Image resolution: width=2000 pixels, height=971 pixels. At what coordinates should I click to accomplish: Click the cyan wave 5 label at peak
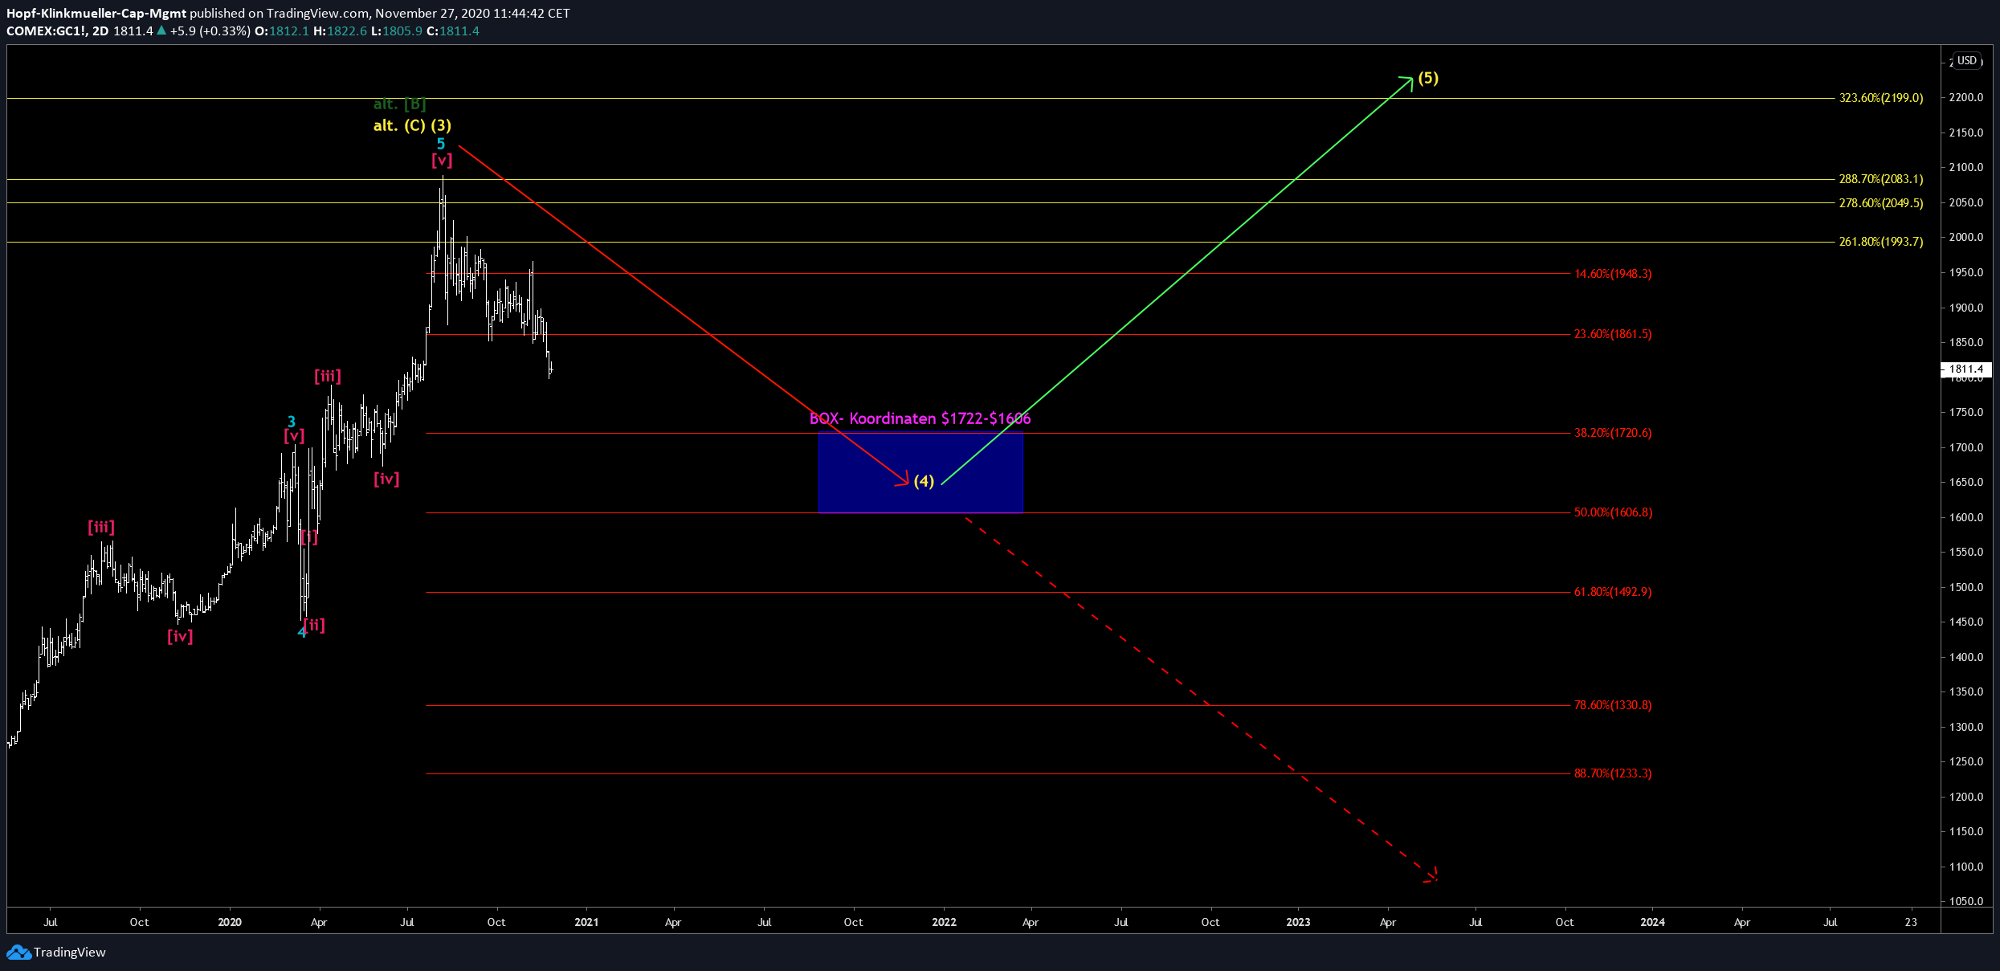click(x=440, y=144)
